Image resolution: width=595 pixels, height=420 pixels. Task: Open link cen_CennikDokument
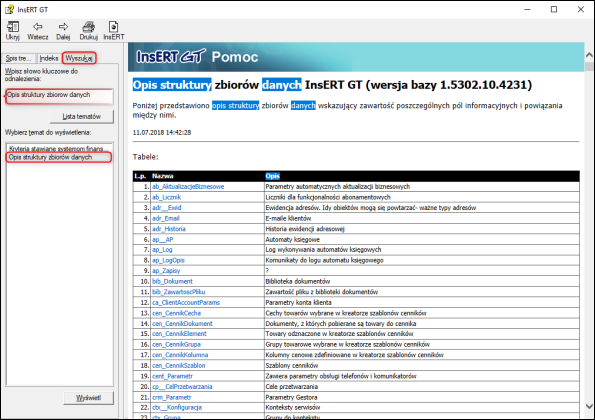tap(182, 324)
